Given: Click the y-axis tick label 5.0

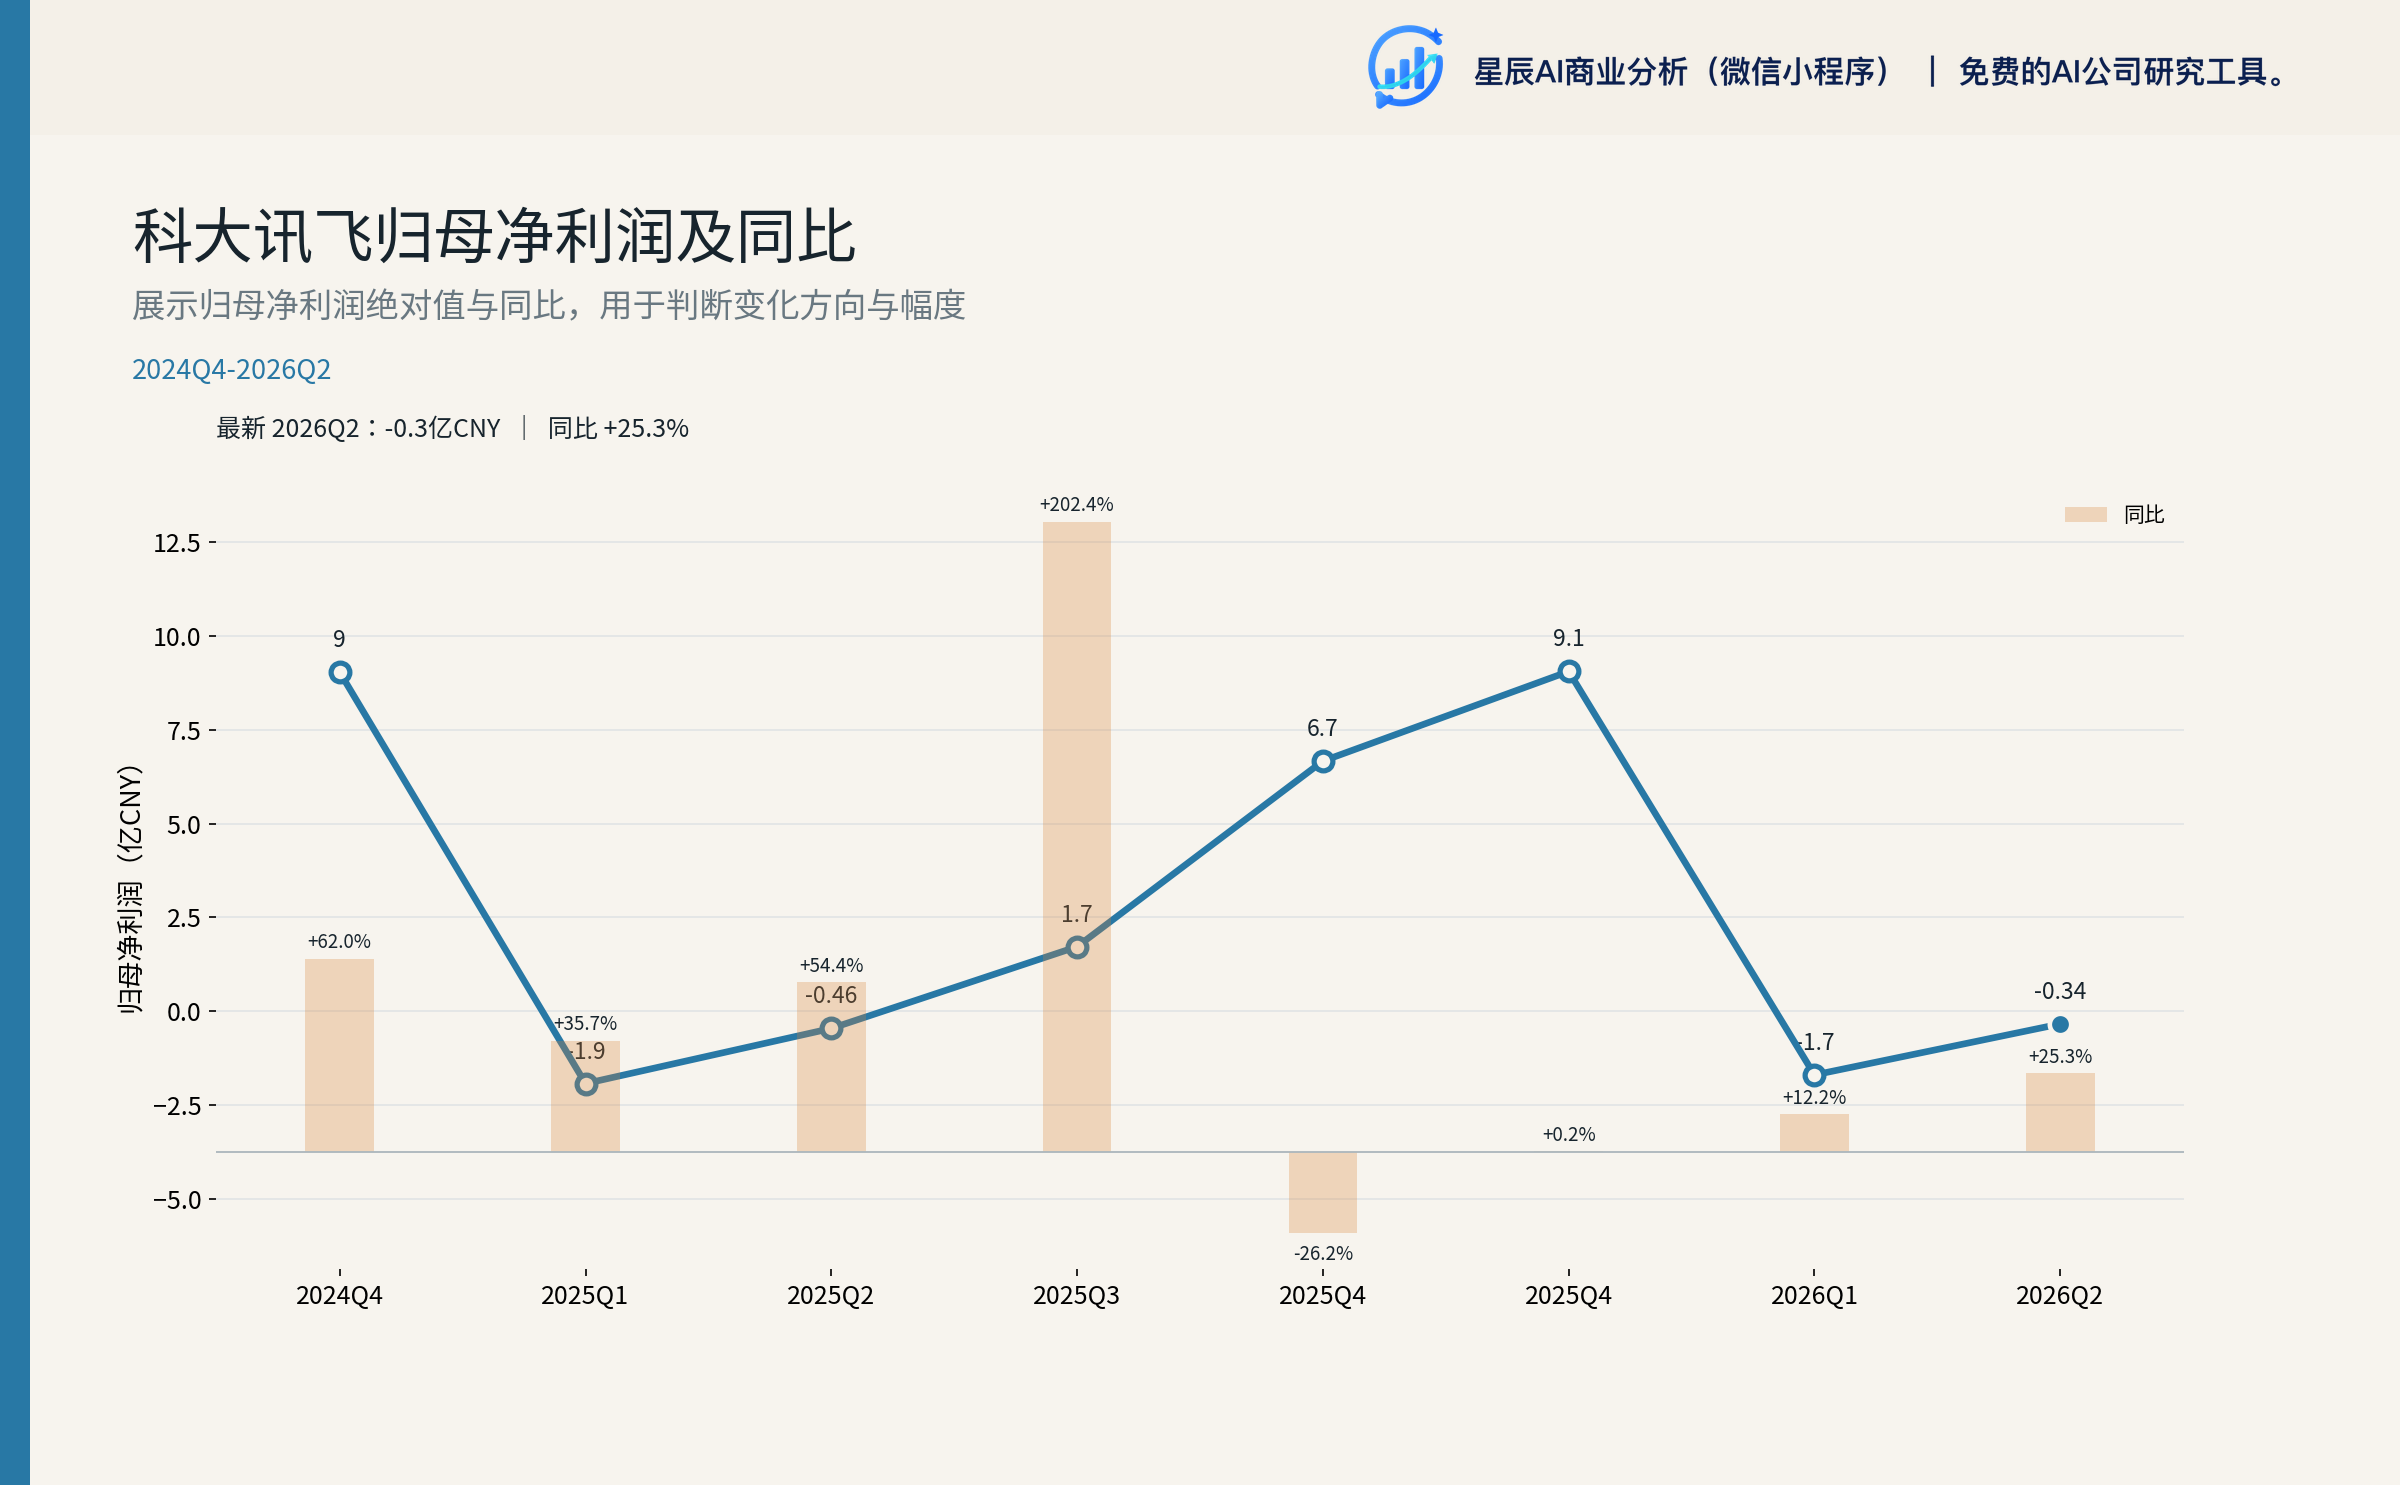Looking at the screenshot, I should pos(184,825).
